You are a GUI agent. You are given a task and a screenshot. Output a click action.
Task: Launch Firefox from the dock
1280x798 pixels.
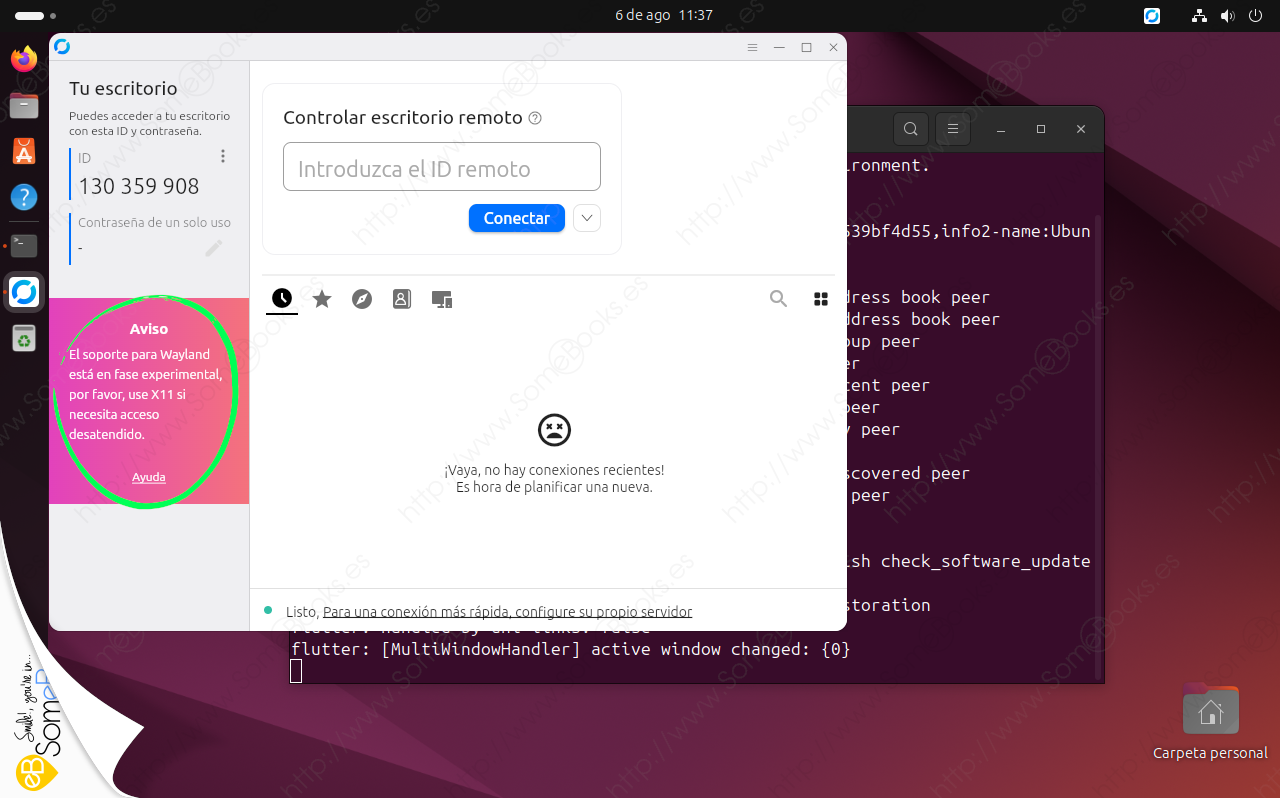point(24,59)
